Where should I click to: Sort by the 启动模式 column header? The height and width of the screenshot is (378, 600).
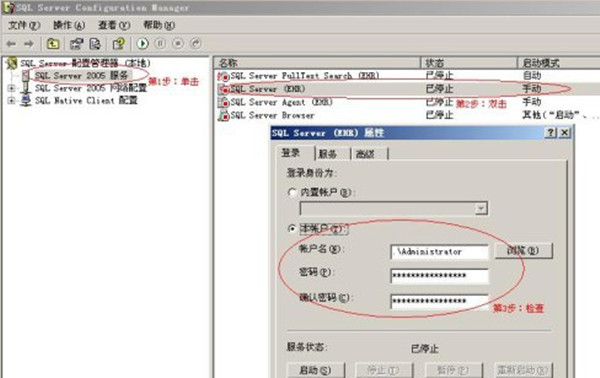pyautogui.click(x=559, y=63)
